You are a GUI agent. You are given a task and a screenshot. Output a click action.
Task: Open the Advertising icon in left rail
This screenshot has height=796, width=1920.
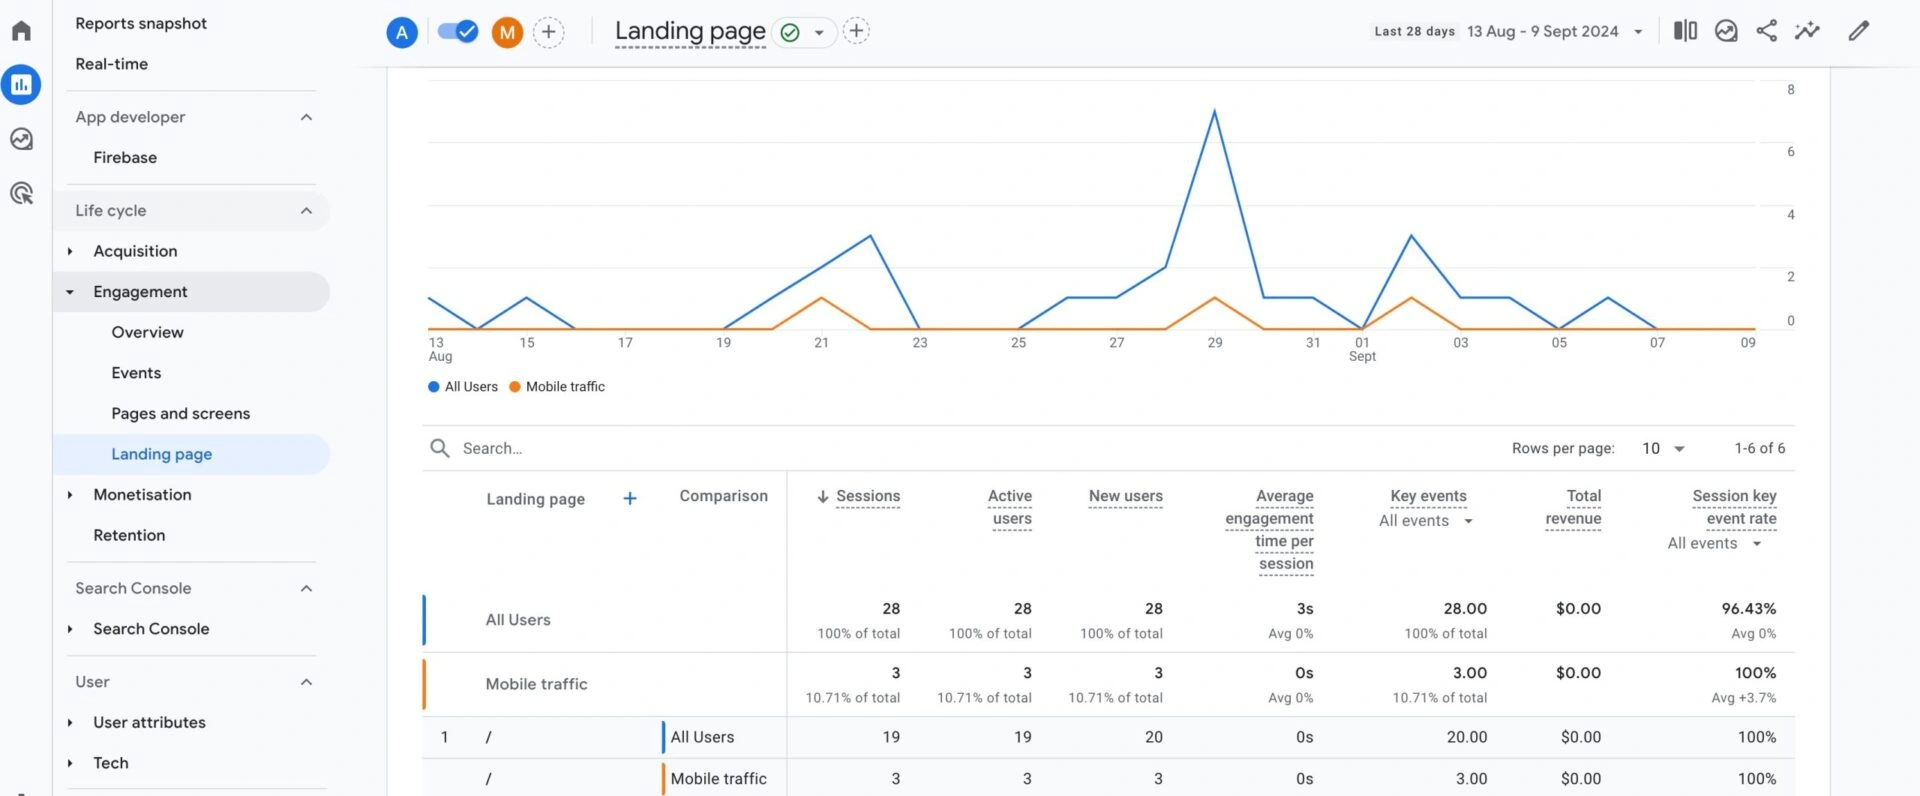pos(21,193)
